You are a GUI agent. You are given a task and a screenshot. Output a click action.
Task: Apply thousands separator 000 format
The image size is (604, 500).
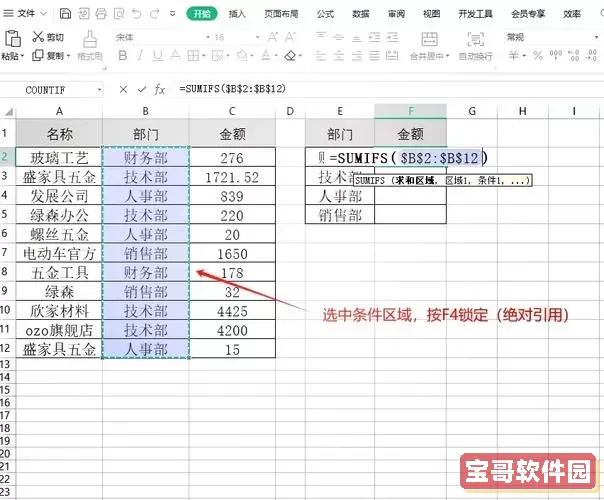555,55
